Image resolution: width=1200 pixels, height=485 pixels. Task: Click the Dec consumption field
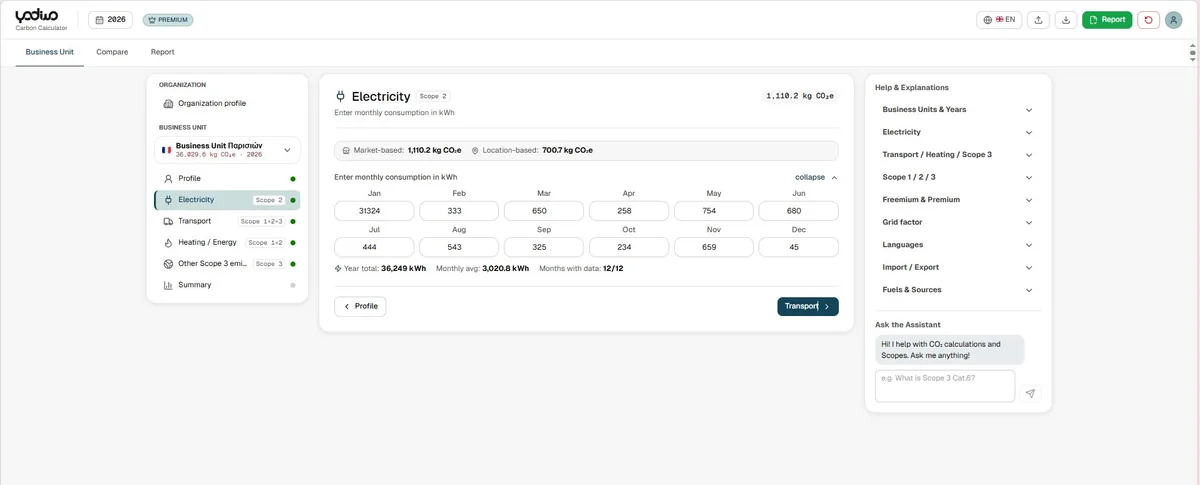(x=799, y=247)
